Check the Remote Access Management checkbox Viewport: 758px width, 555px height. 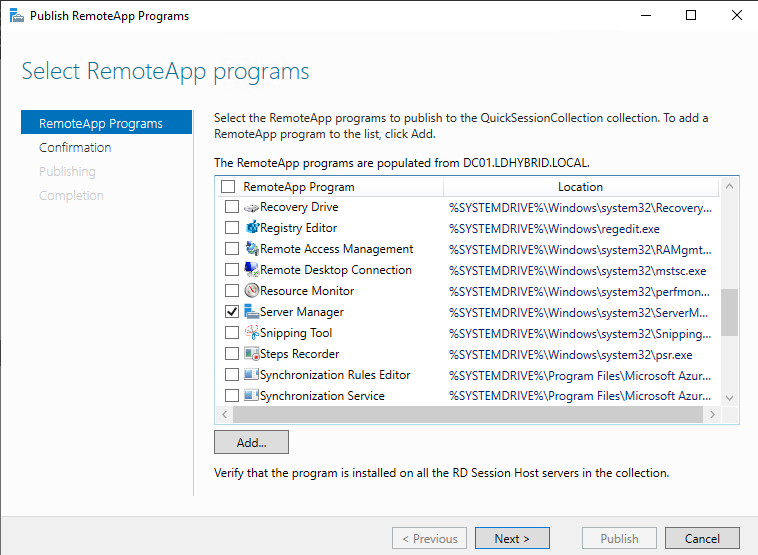pyautogui.click(x=232, y=249)
